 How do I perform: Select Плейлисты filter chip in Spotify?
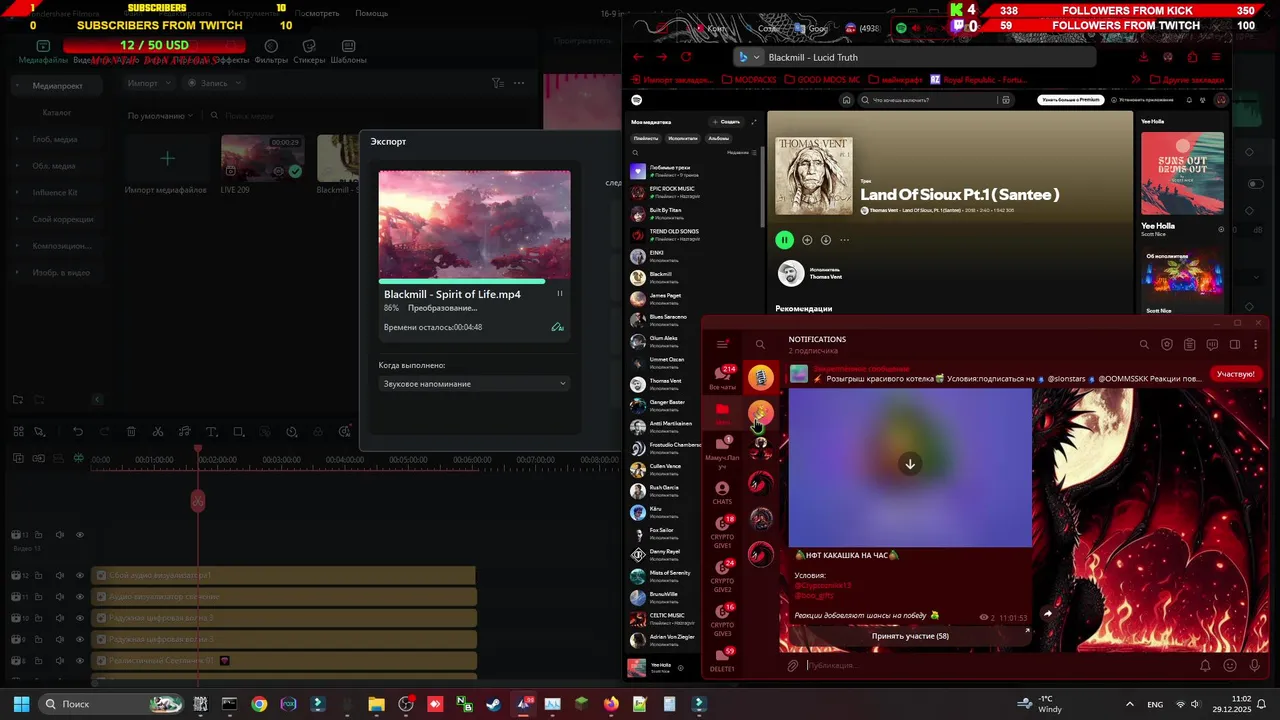(646, 138)
